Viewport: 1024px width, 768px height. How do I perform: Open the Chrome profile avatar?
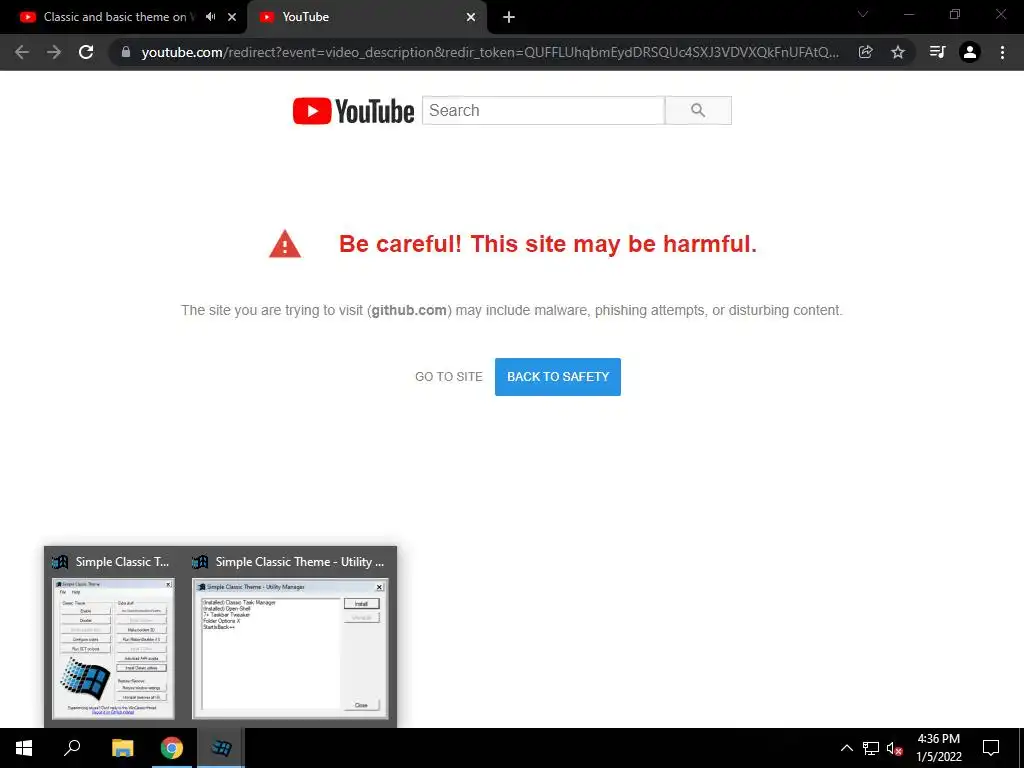click(970, 52)
